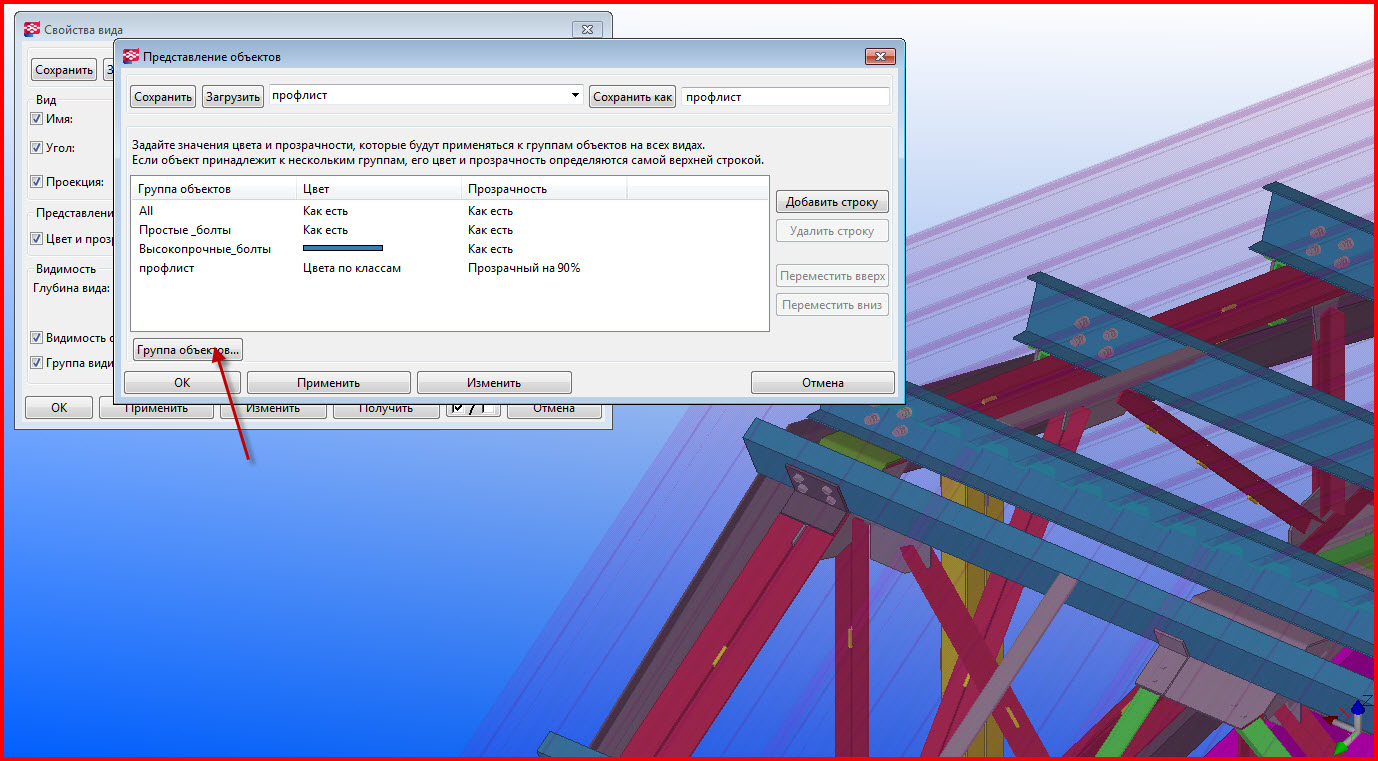Click the Прозрачность column header
1378x761 pixels.
[x=507, y=189]
